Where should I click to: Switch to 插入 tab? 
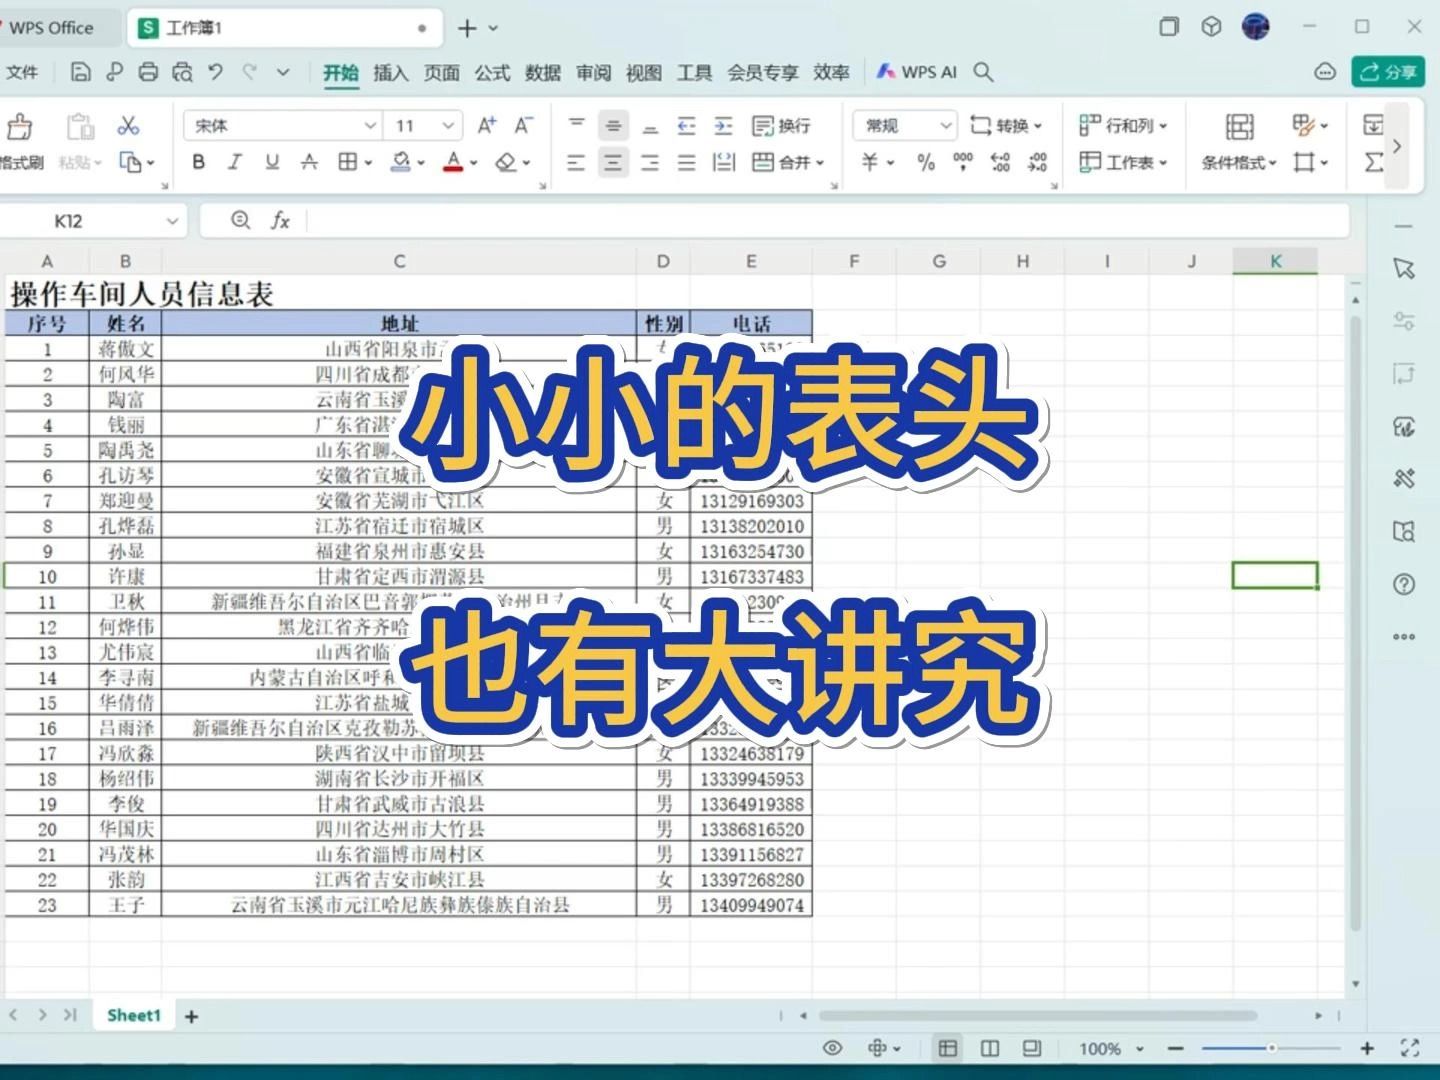point(391,72)
